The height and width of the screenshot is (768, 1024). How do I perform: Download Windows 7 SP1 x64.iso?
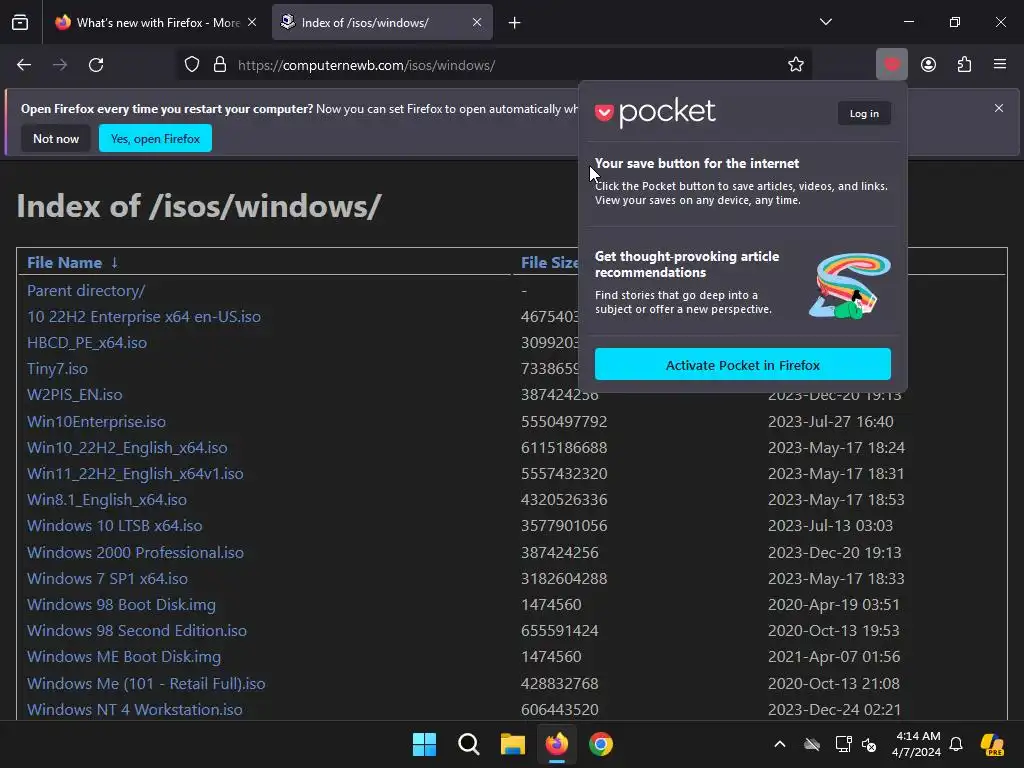[107, 579]
